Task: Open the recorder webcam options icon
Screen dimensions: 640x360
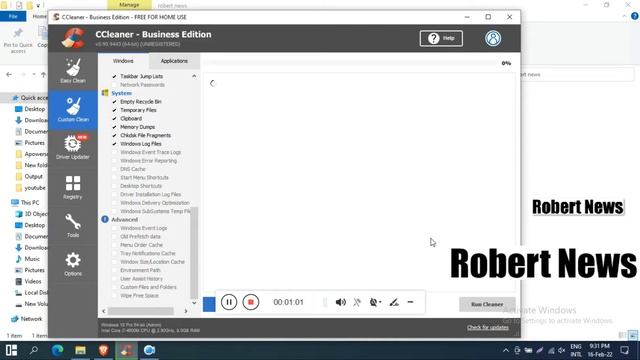Action: [375, 302]
